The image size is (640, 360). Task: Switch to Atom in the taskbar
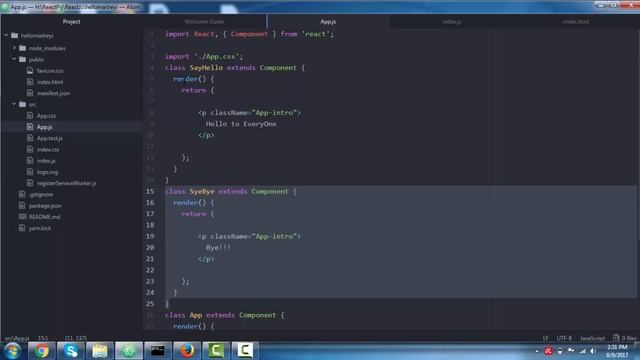129,351
